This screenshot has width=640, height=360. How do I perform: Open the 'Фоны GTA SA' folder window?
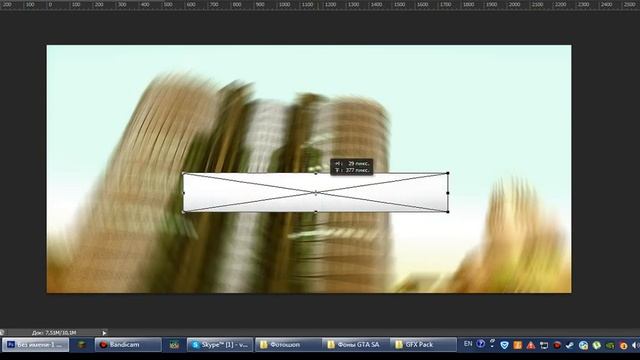(355, 345)
